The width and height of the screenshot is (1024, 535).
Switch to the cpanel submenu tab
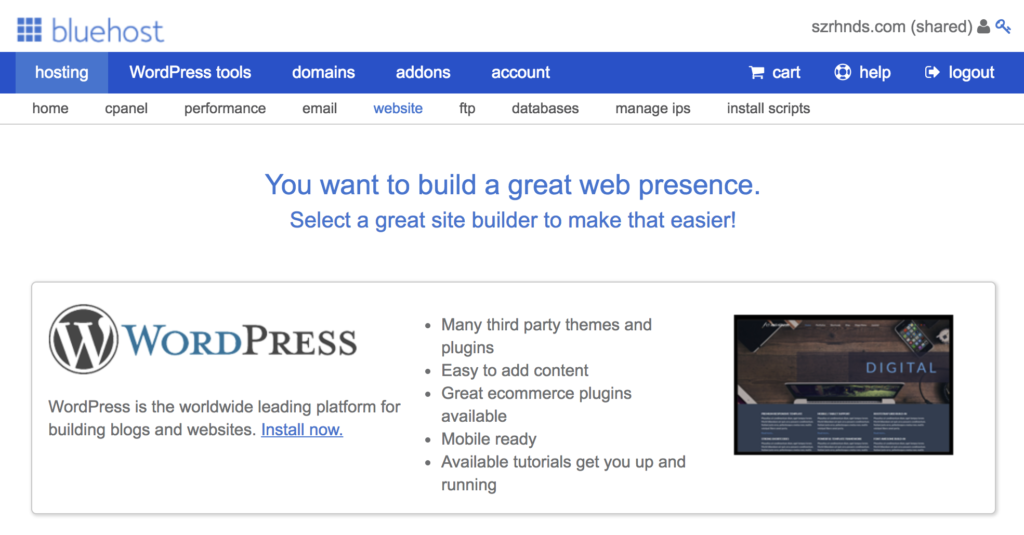[126, 108]
